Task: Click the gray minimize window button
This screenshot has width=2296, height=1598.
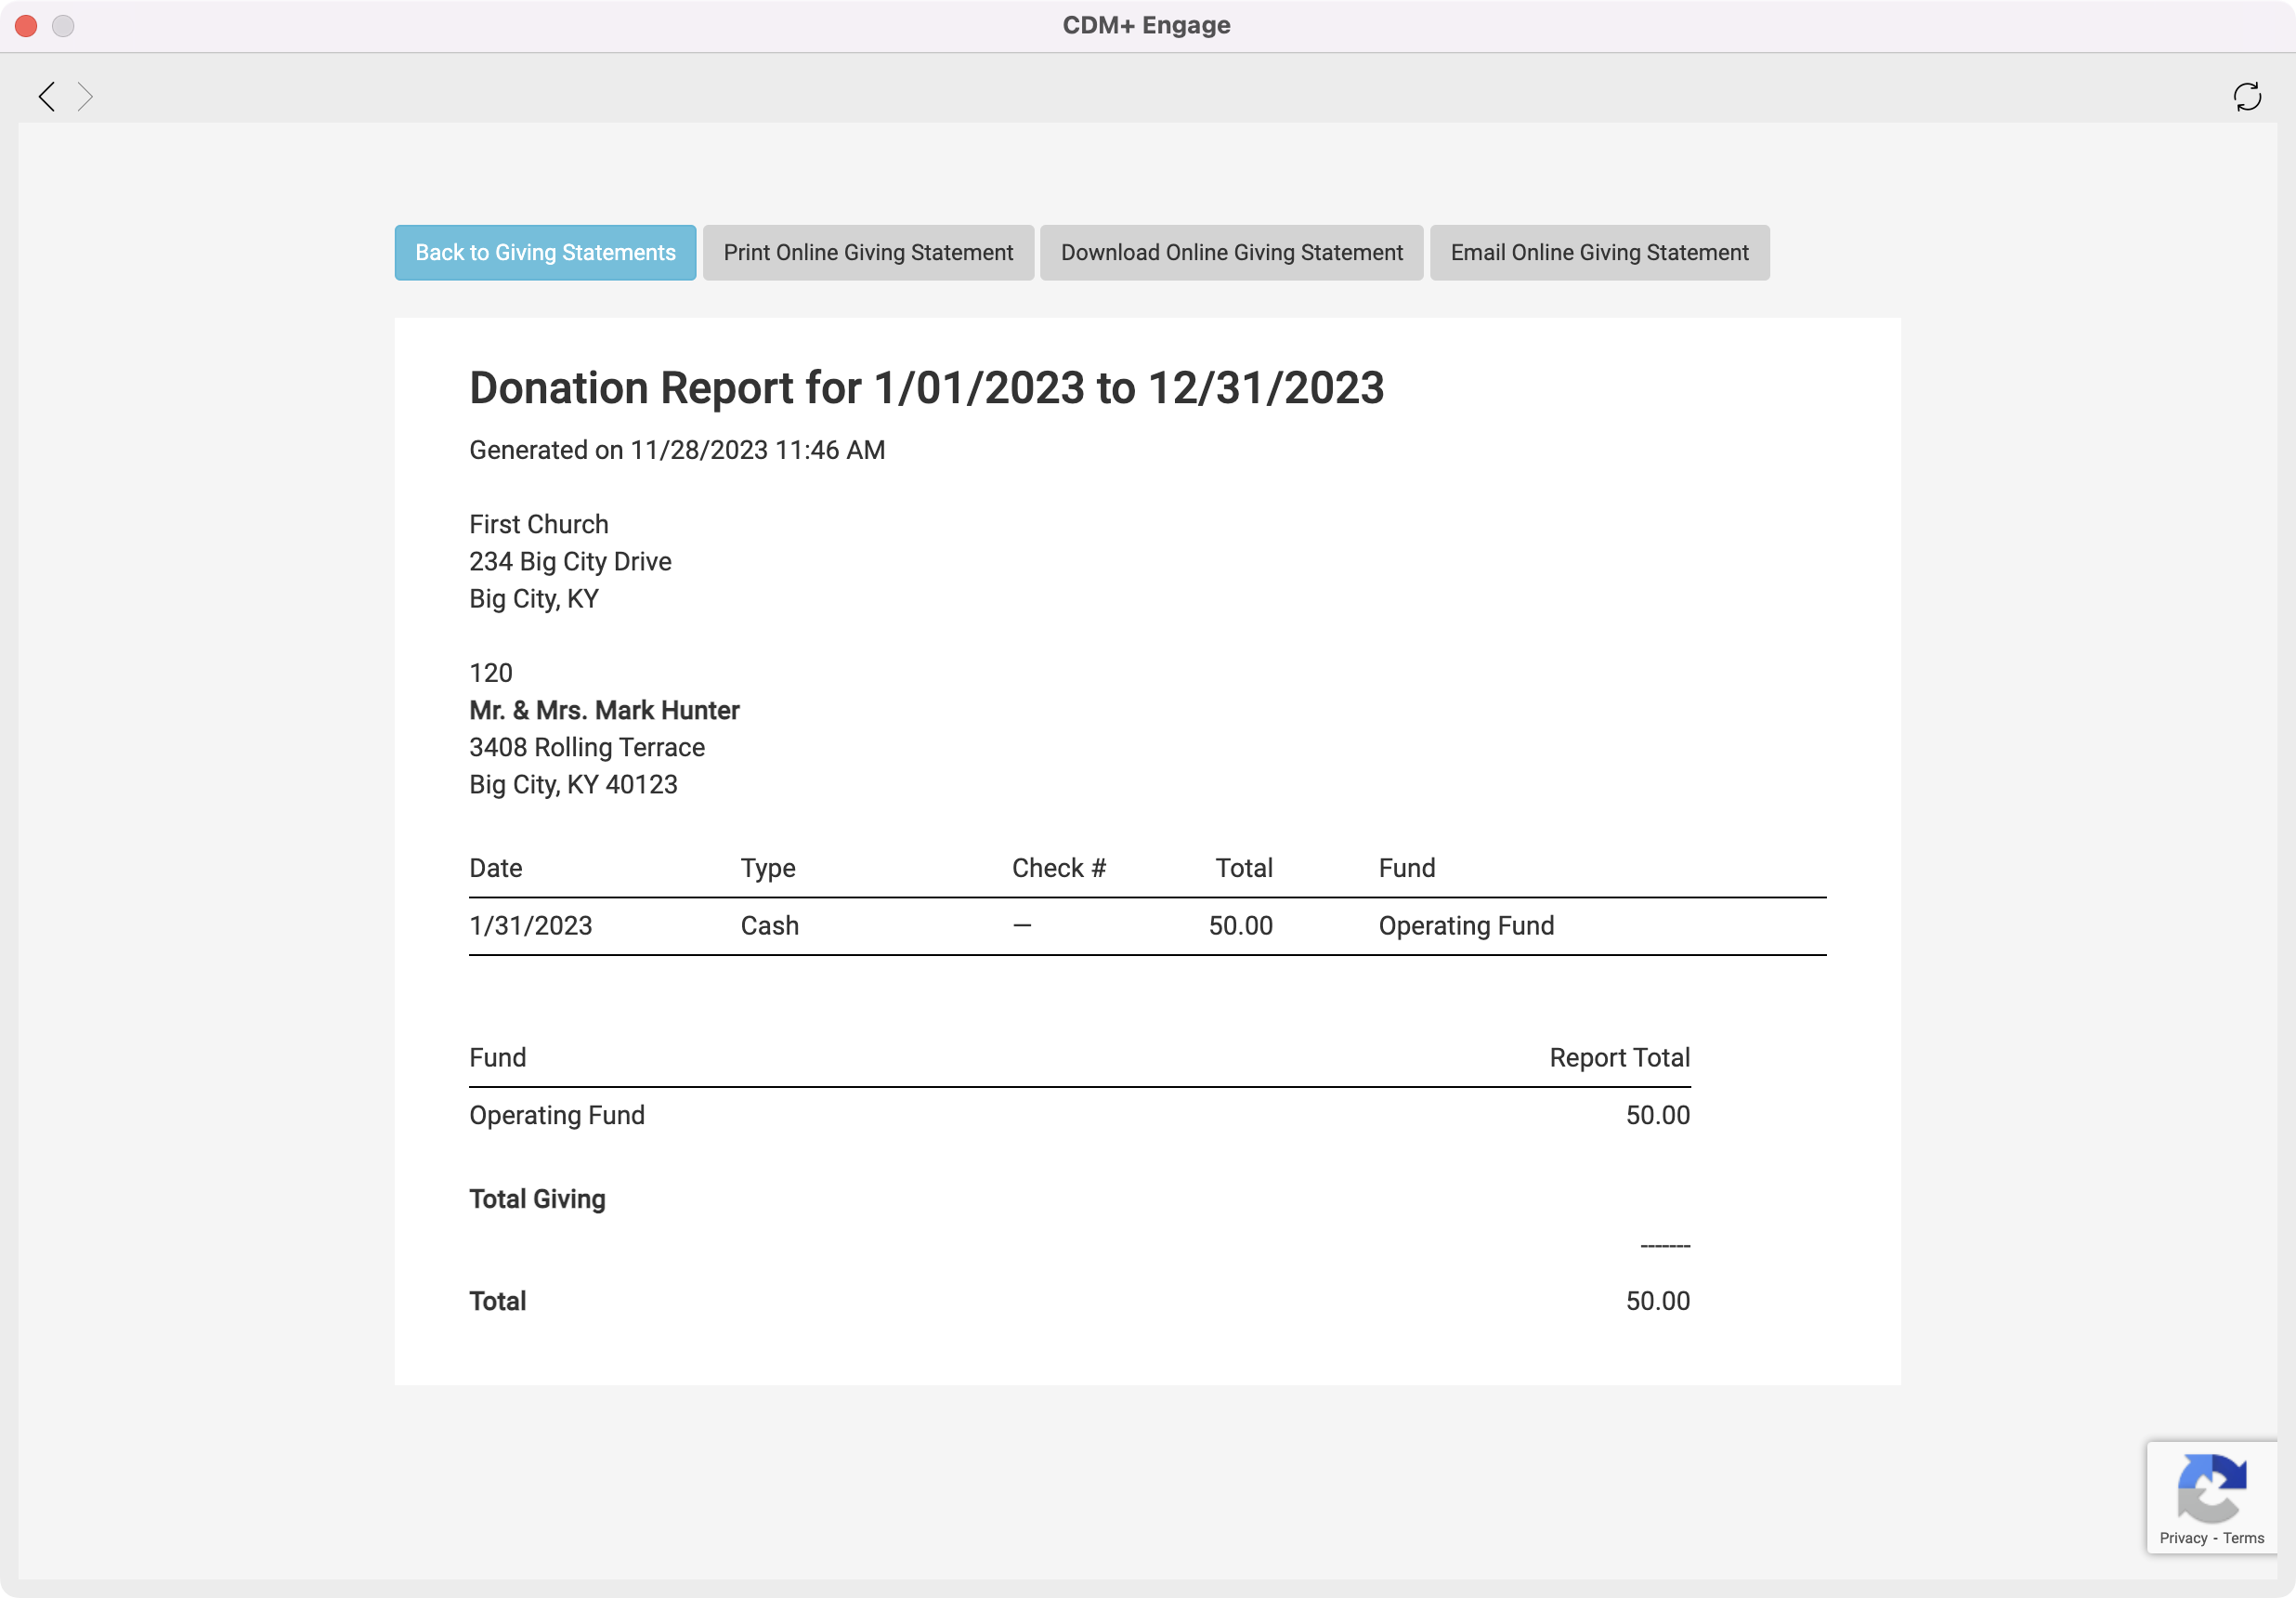Action: point(63,26)
